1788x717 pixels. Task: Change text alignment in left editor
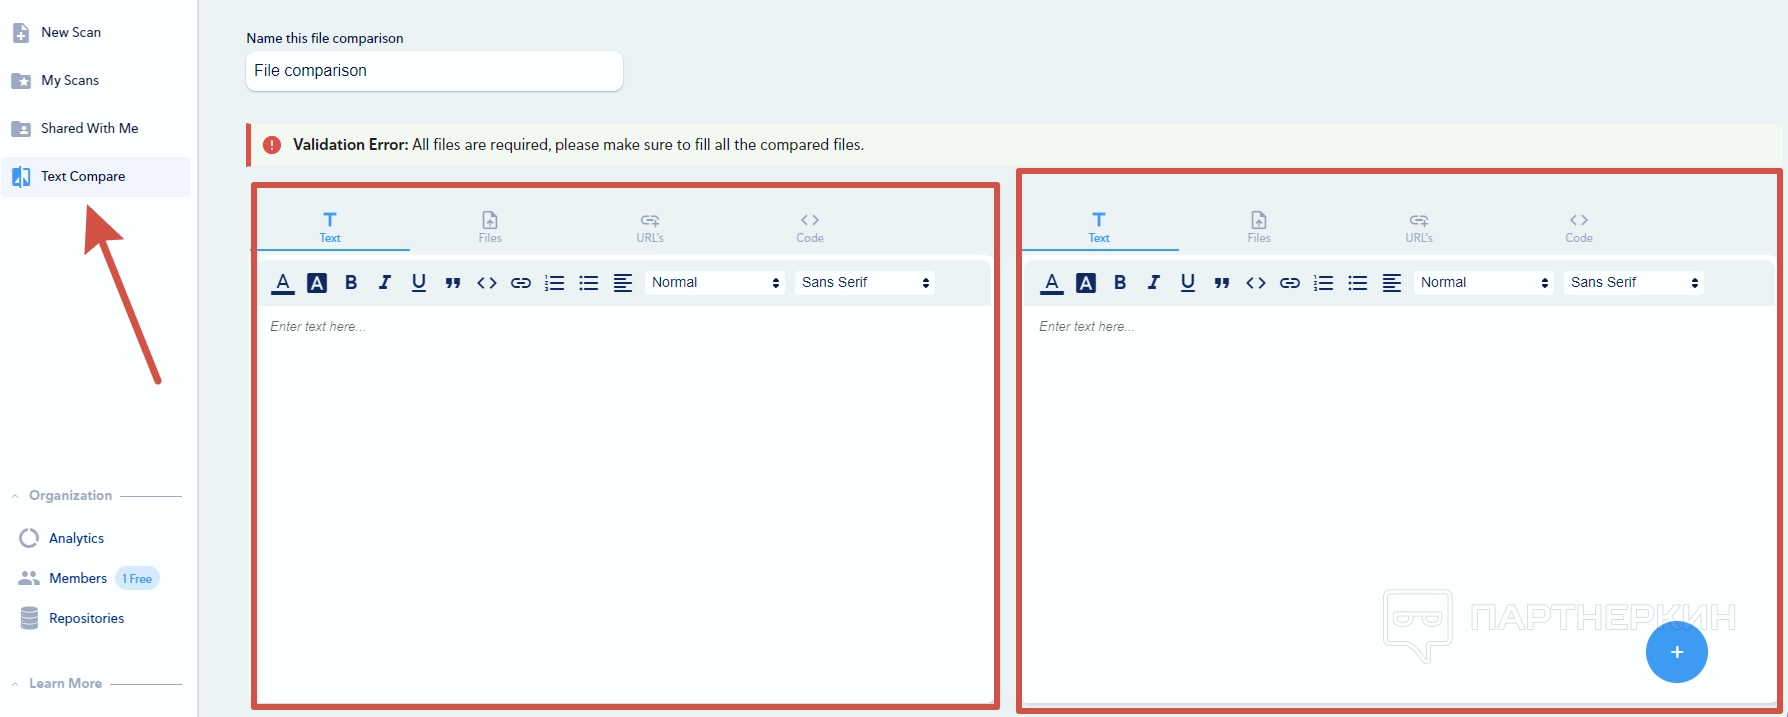point(623,283)
